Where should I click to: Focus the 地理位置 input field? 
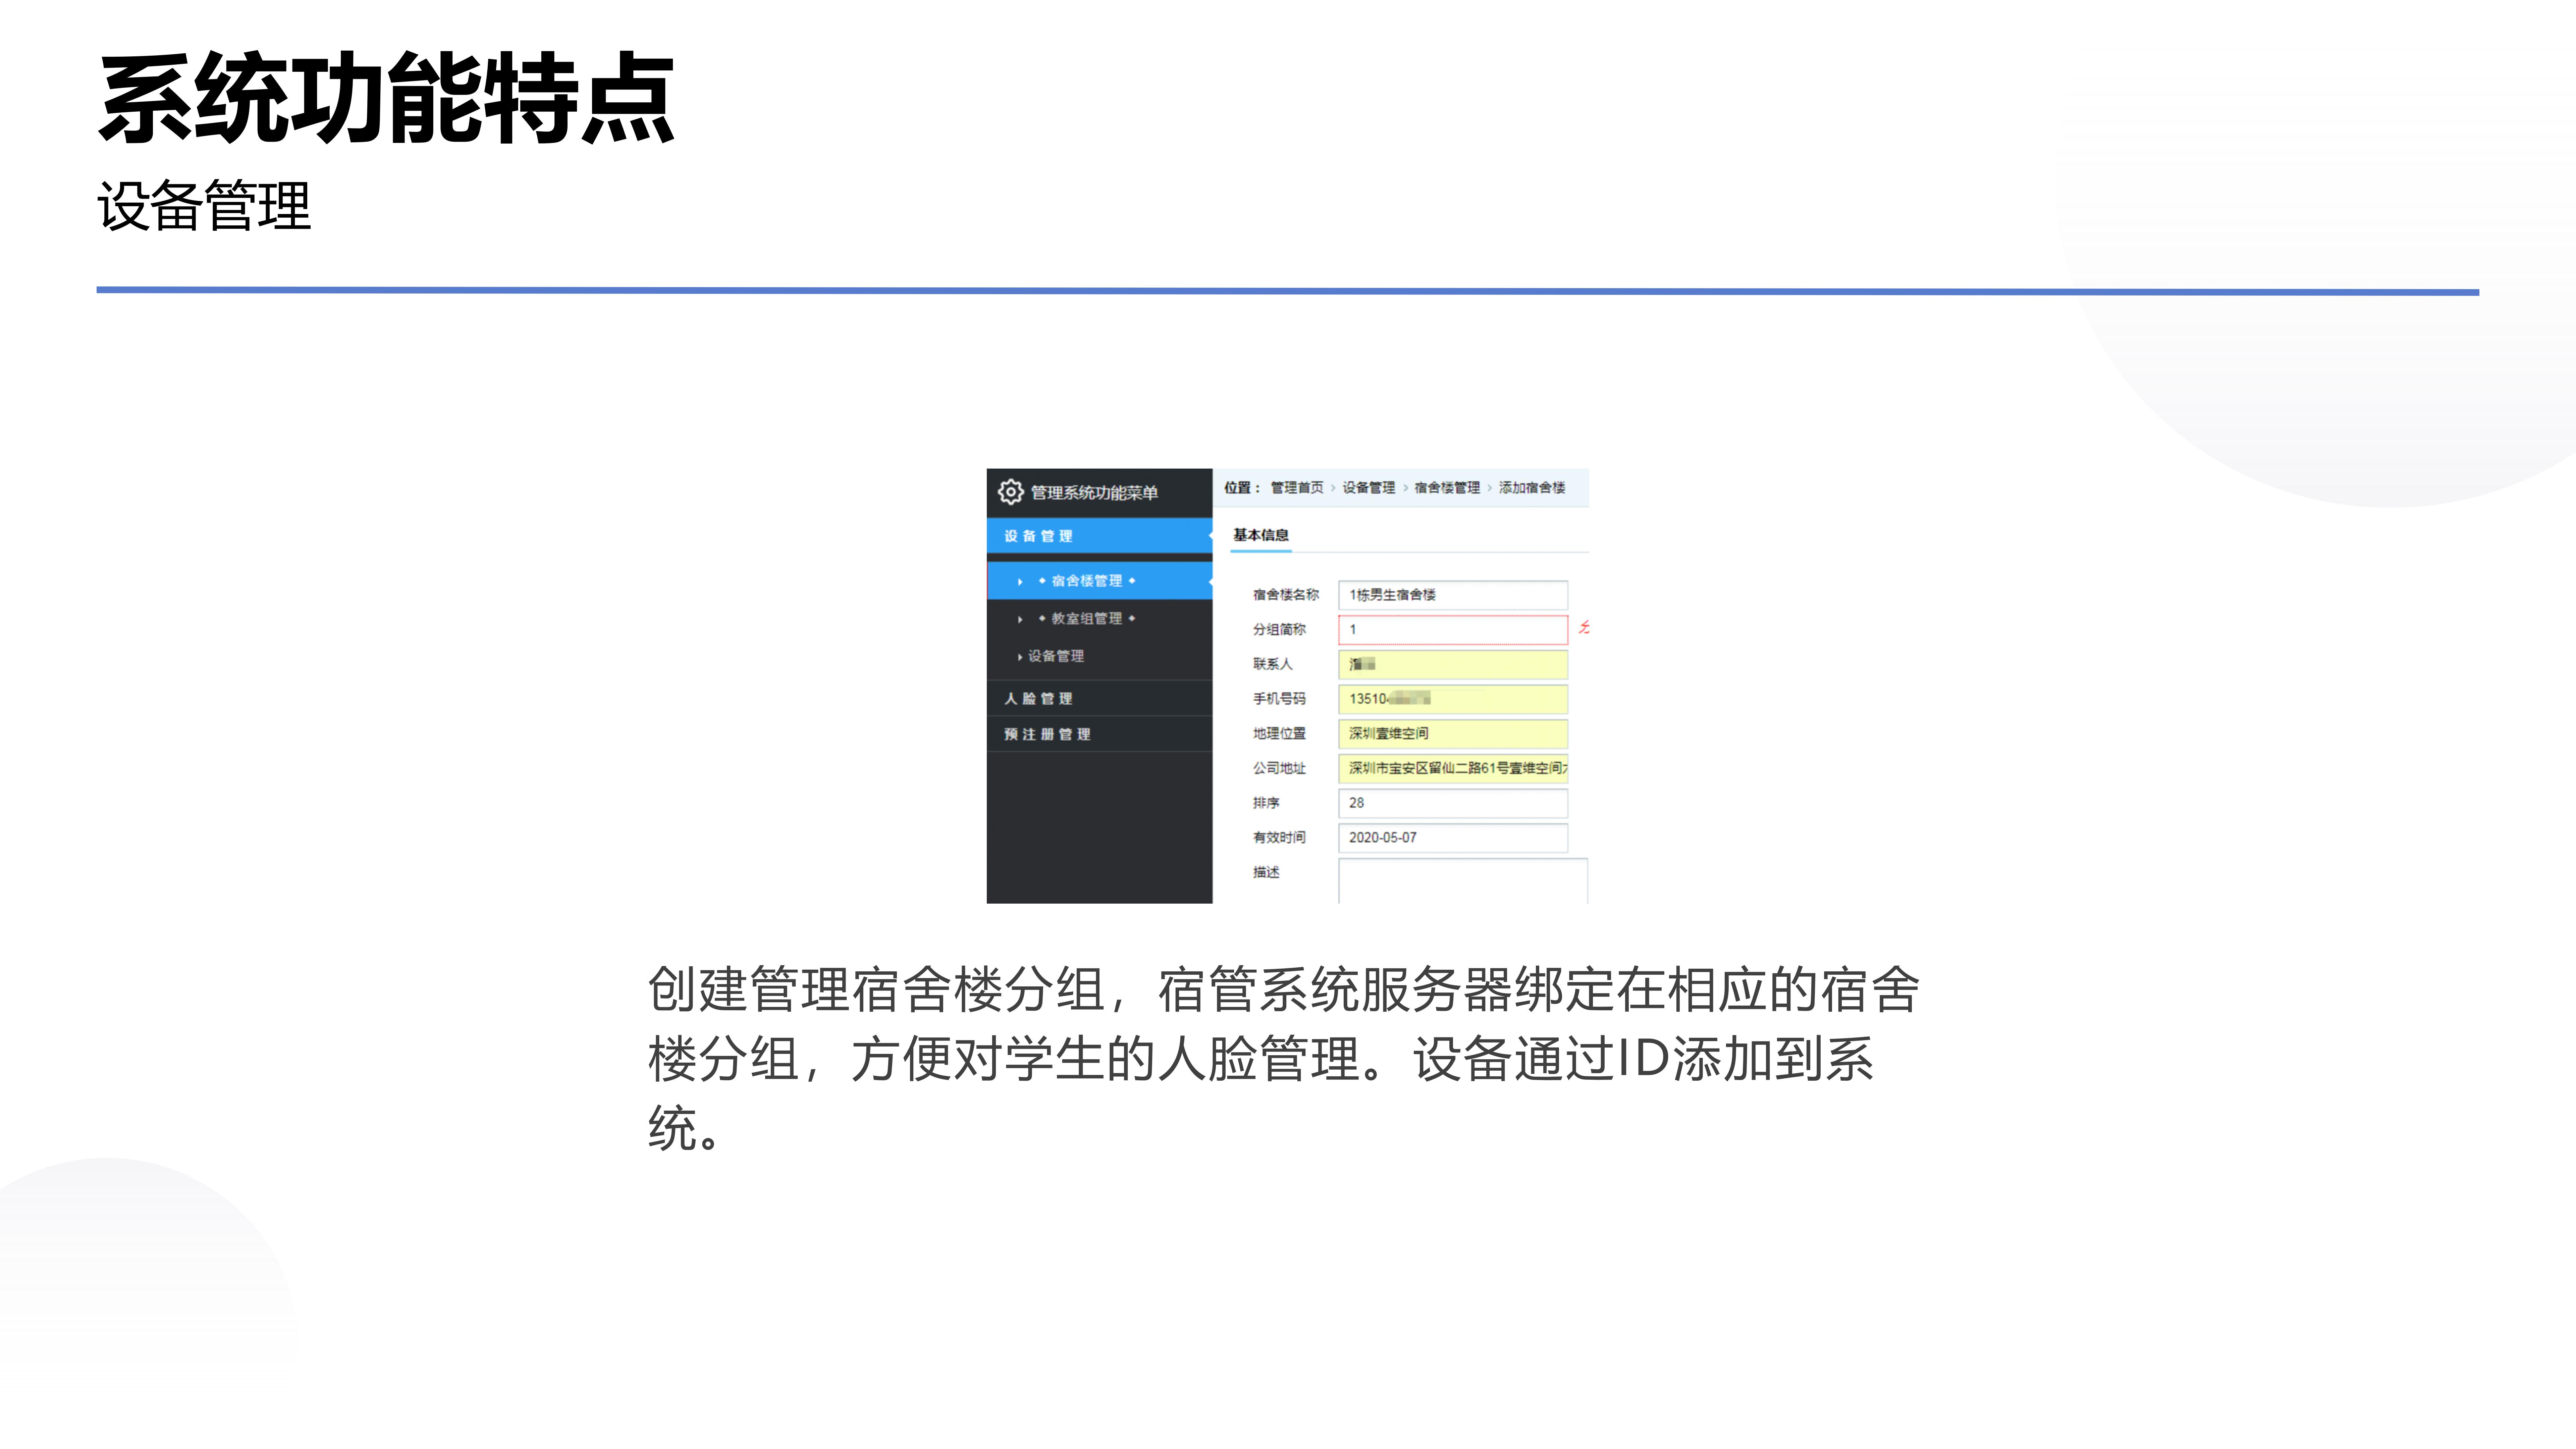pos(1453,734)
